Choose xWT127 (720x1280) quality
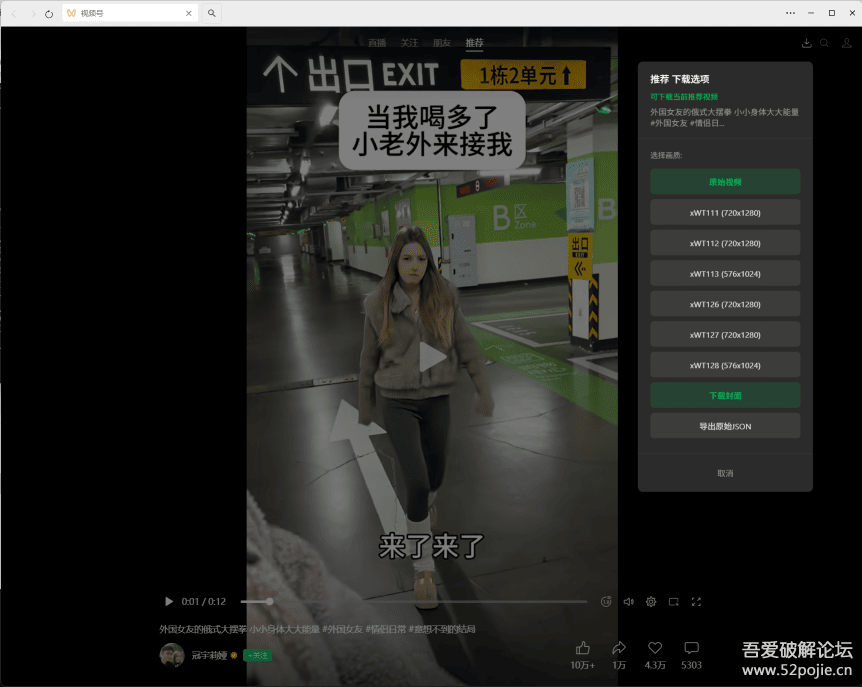 725,335
